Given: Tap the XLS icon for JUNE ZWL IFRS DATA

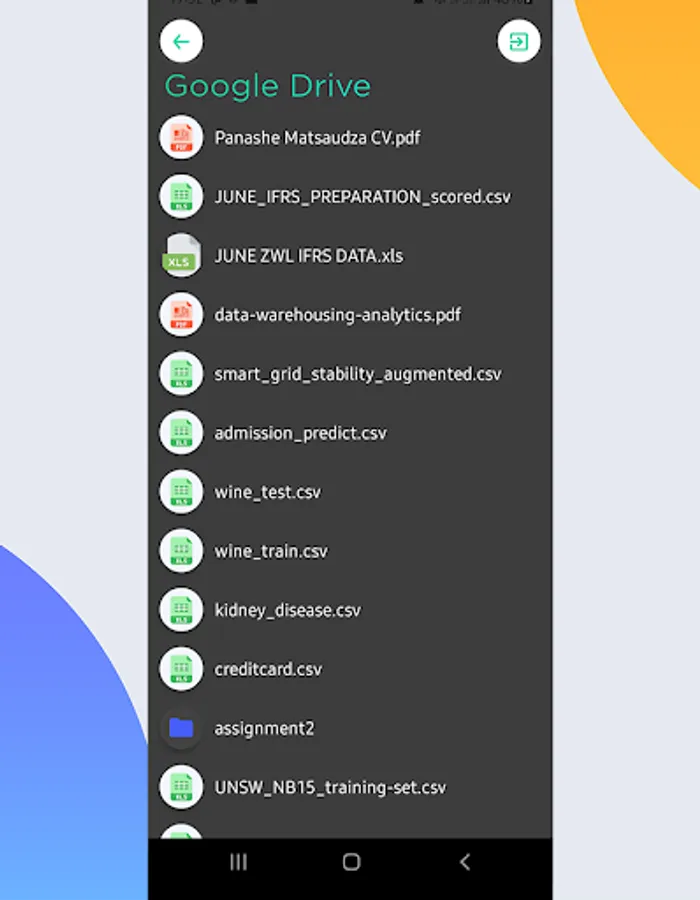Looking at the screenshot, I should pos(181,255).
